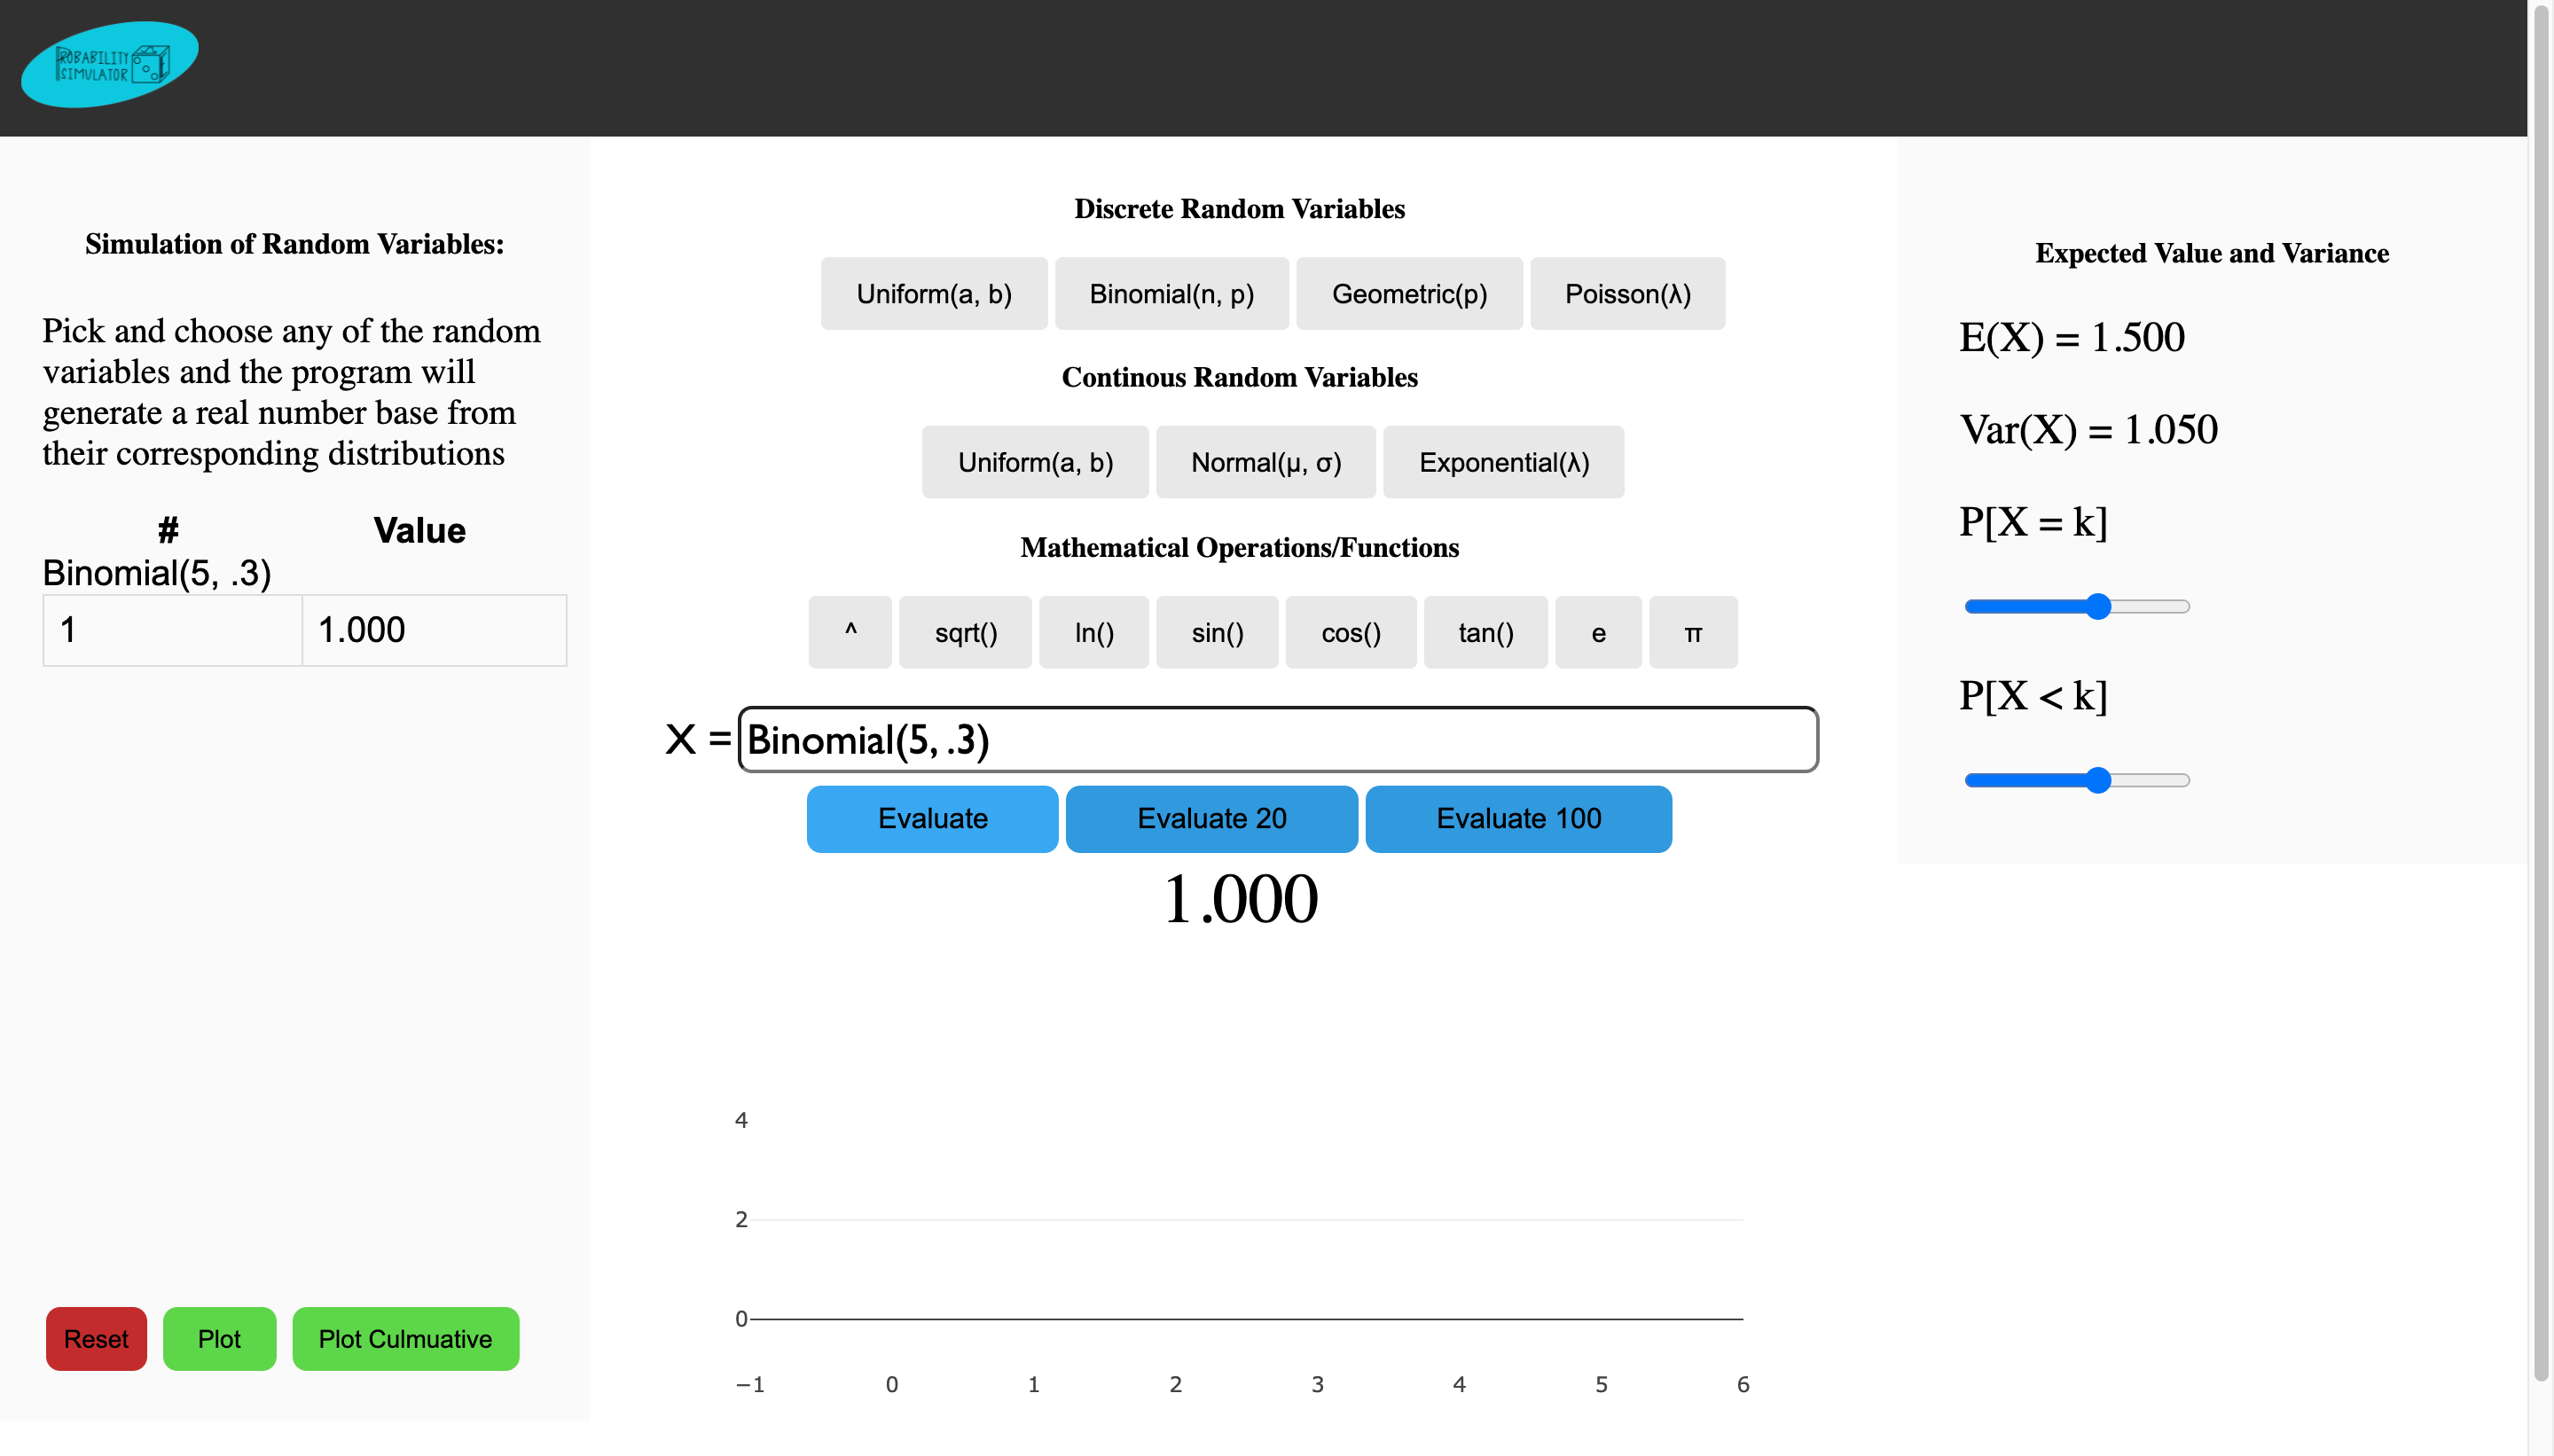The width and height of the screenshot is (2554, 1456).
Task: Add the Poisson(λ) distribution
Action: click(x=1626, y=294)
